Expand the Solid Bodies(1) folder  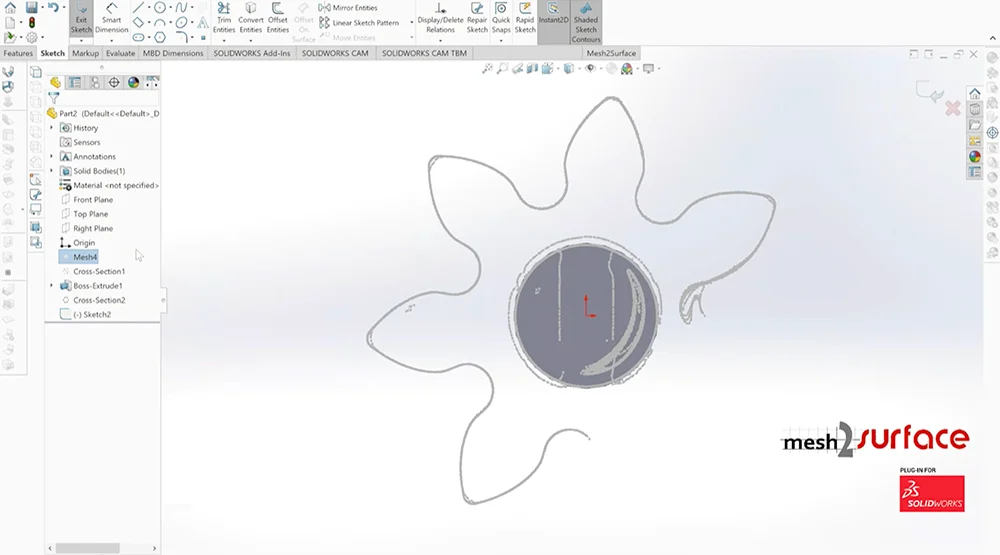[x=52, y=171]
